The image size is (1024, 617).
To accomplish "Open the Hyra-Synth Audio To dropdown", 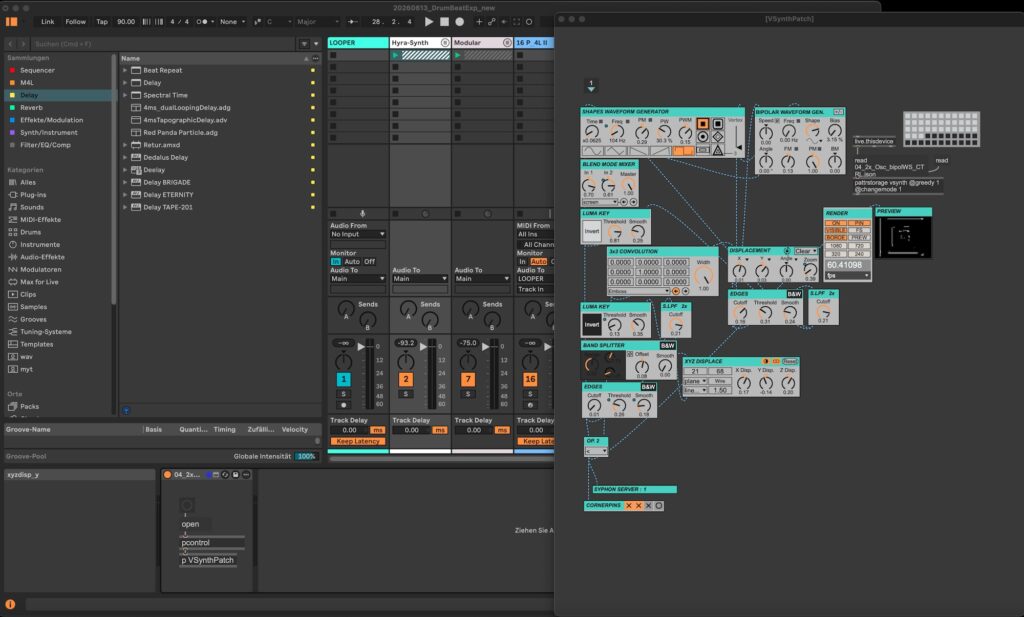I will point(419,278).
